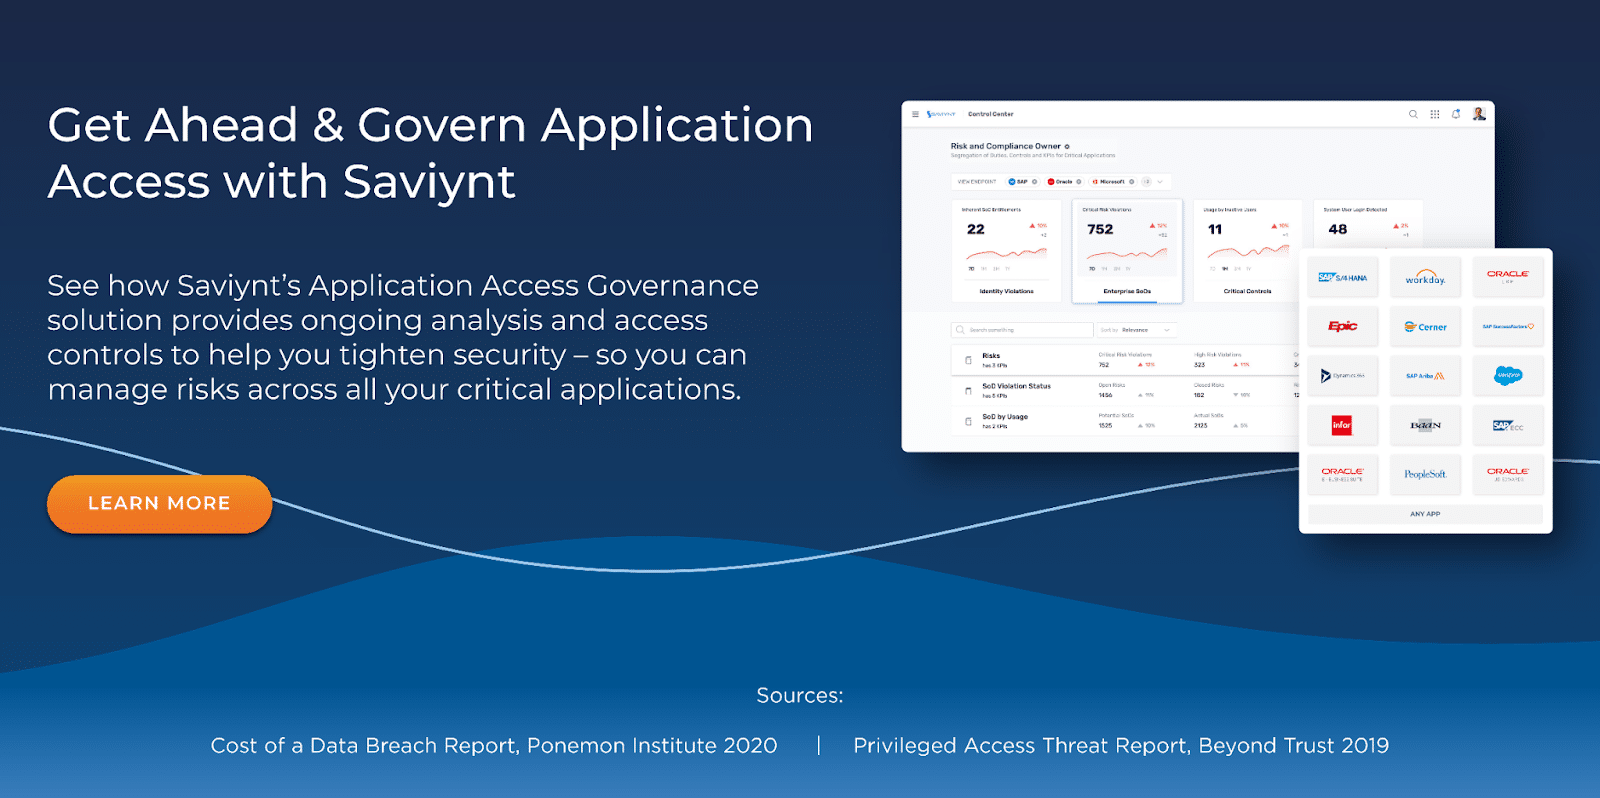Expand the View Endpoint chevron dropdown
Viewport: 1600px width, 798px height.
(x=1160, y=182)
